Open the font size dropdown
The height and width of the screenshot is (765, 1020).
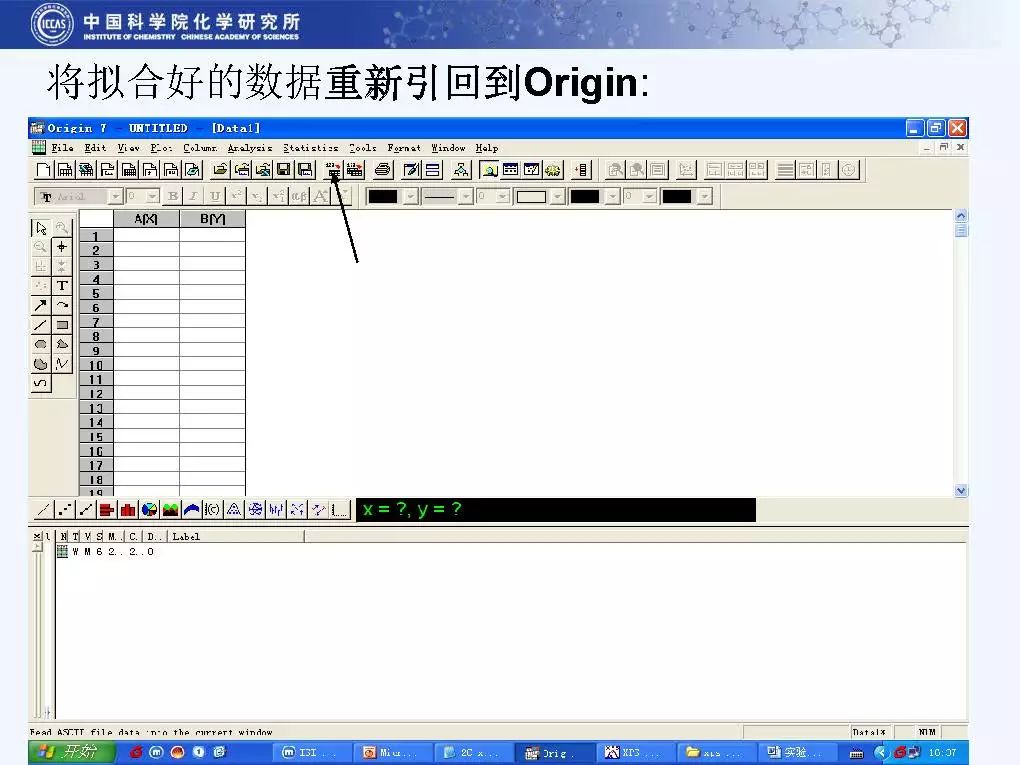[153, 196]
